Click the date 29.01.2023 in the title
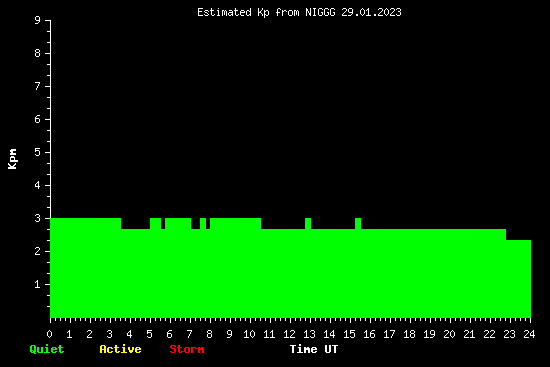 click(x=371, y=13)
